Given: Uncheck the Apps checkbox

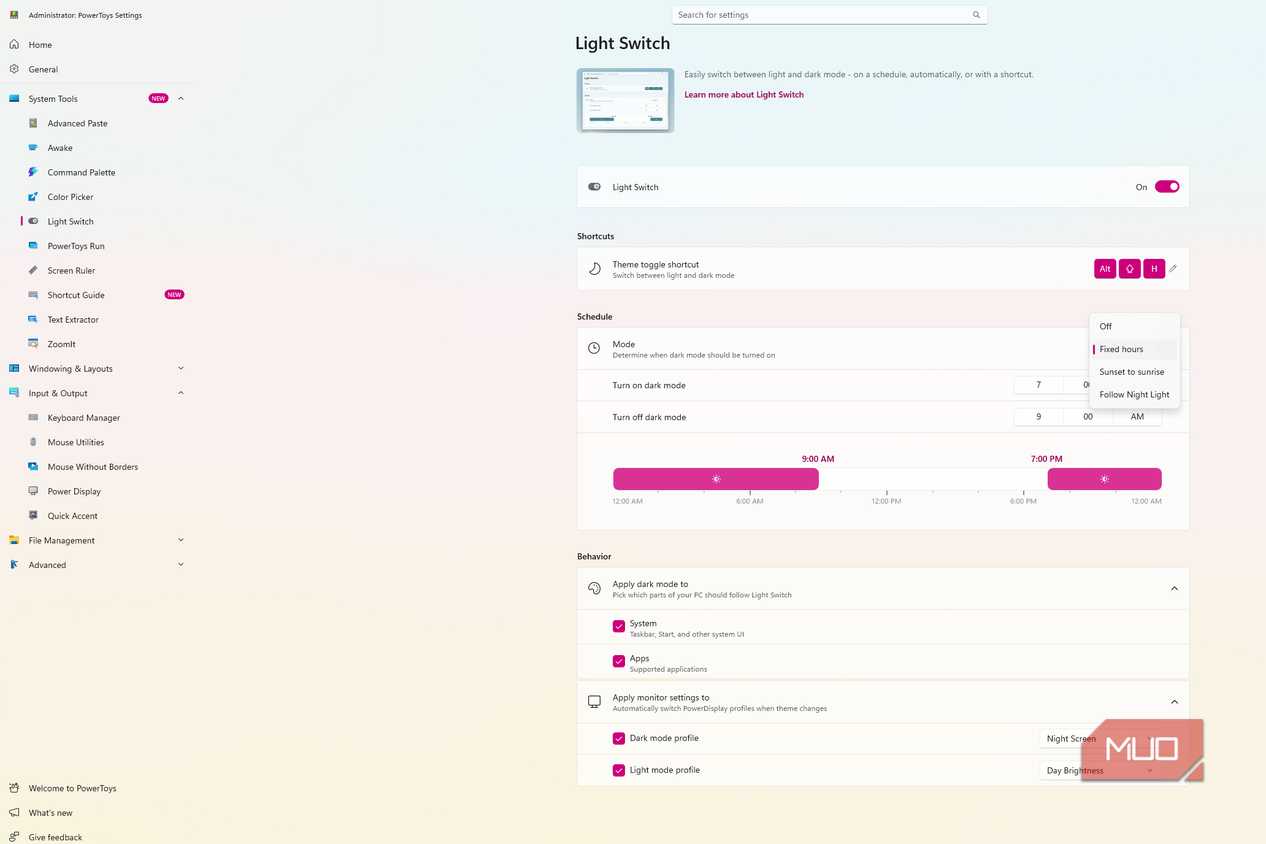Looking at the screenshot, I should pyautogui.click(x=619, y=662).
